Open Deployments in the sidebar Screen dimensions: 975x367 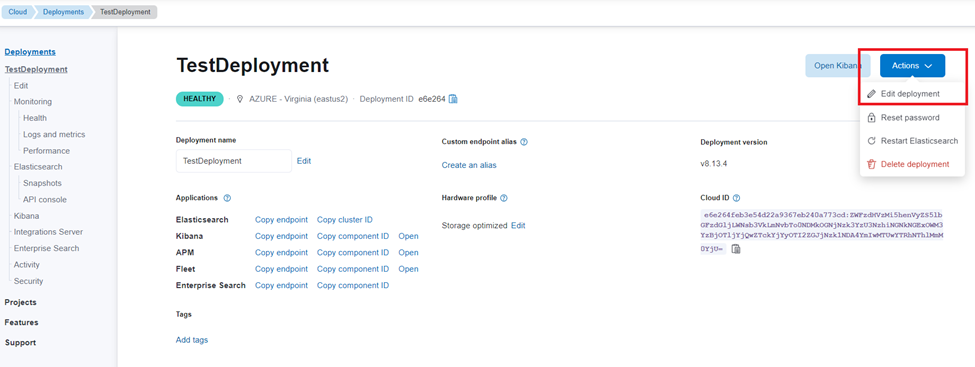tap(30, 52)
